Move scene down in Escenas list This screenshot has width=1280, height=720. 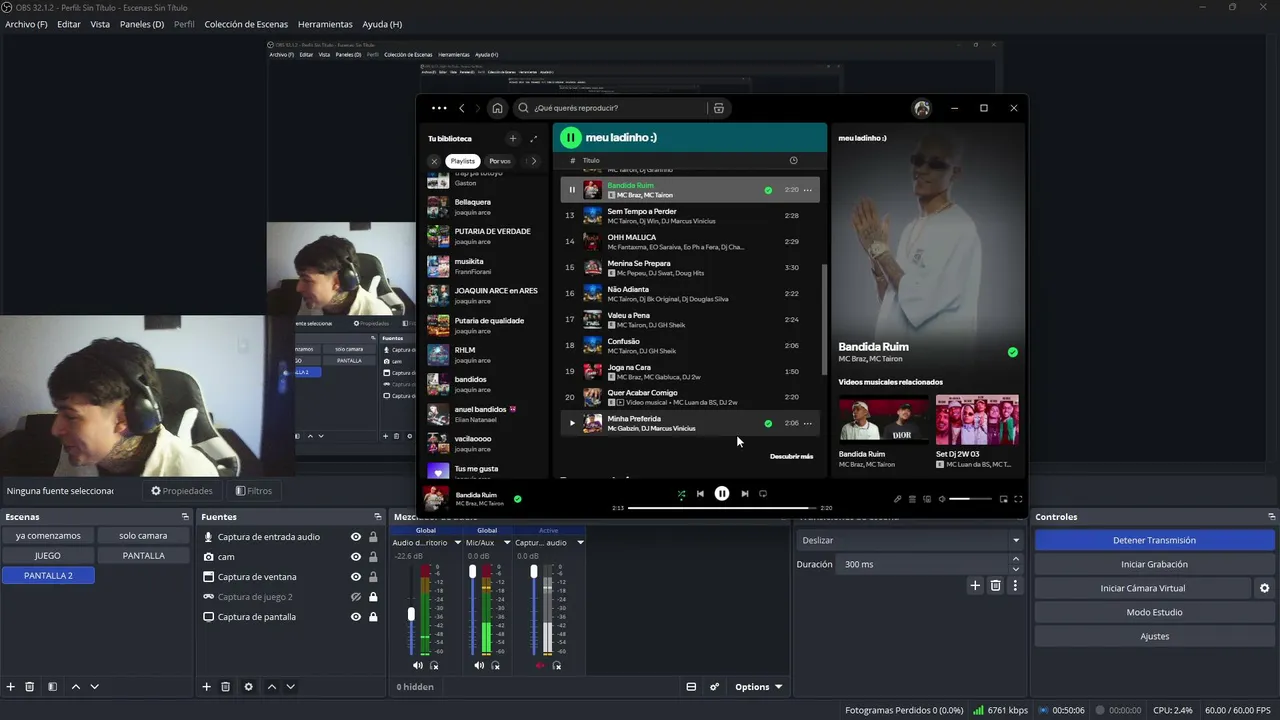(x=95, y=687)
